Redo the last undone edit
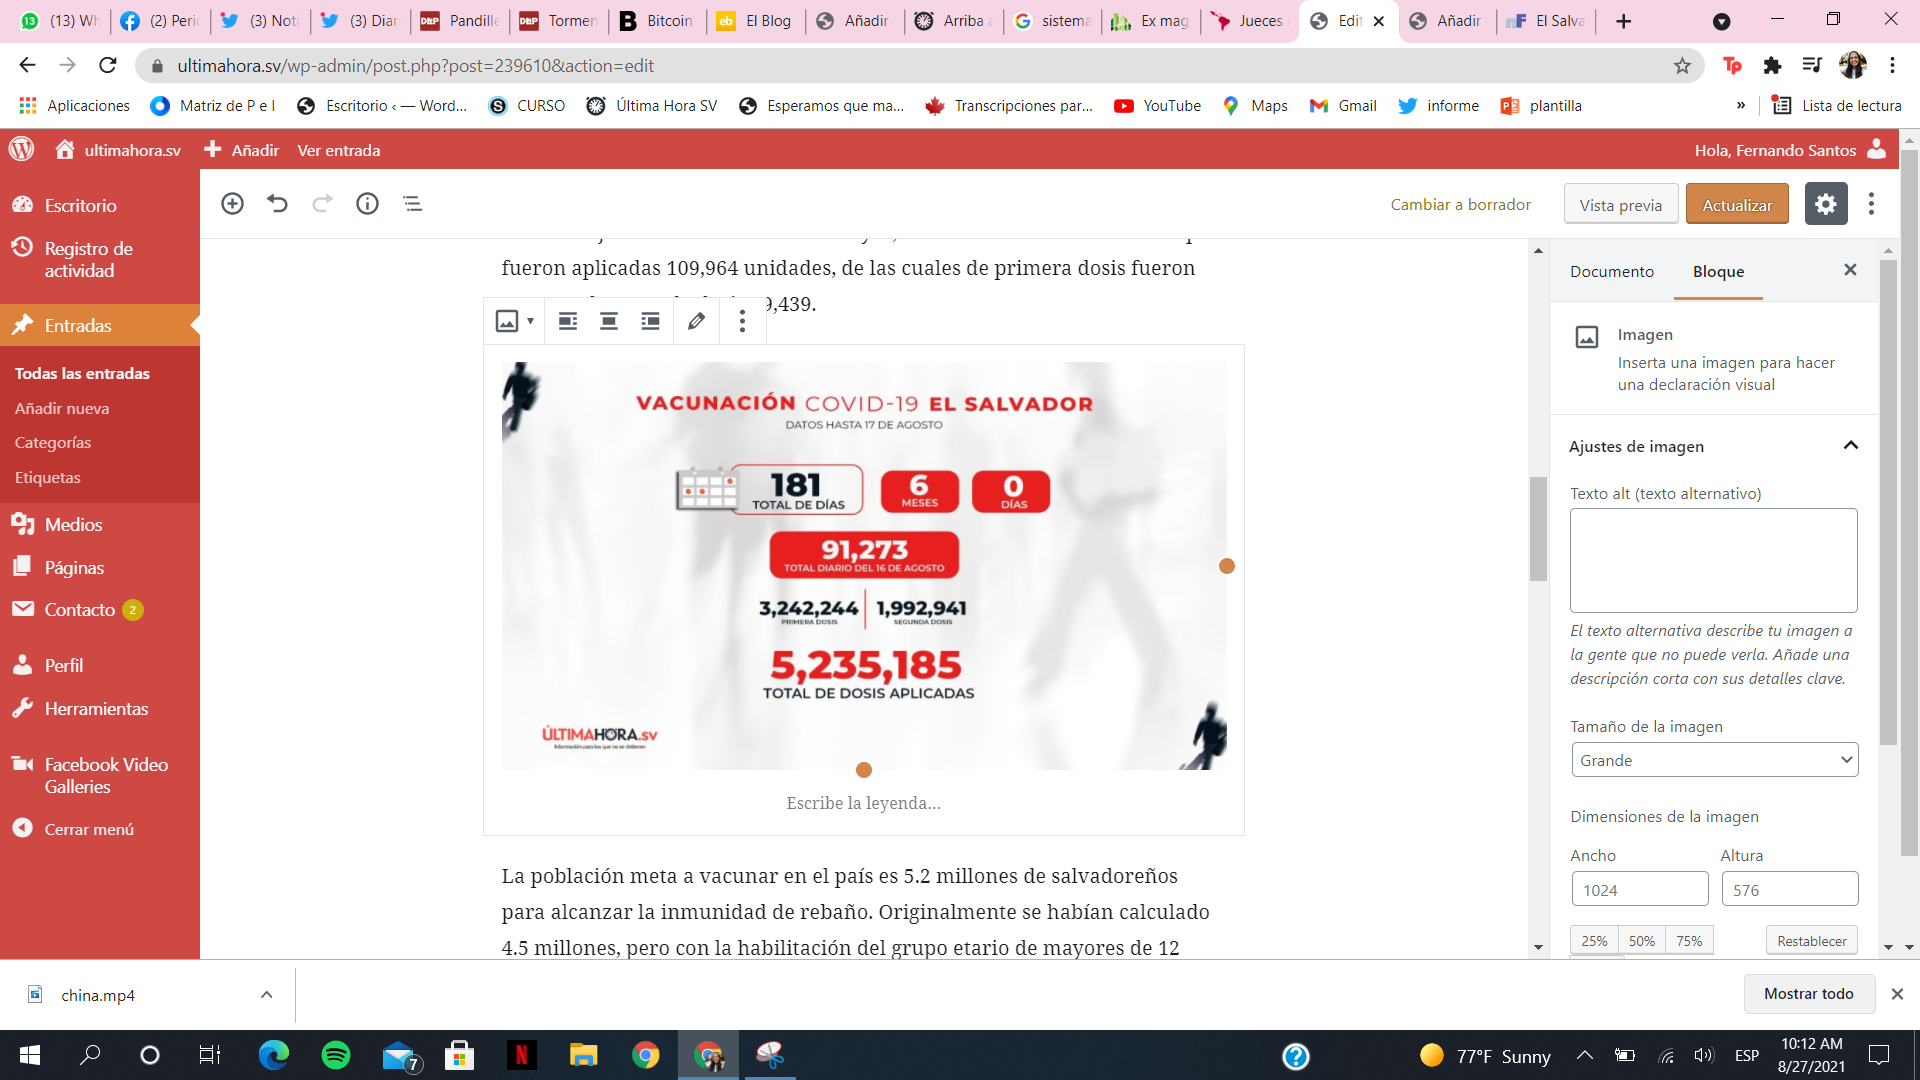This screenshot has width=1920, height=1080. tap(322, 204)
